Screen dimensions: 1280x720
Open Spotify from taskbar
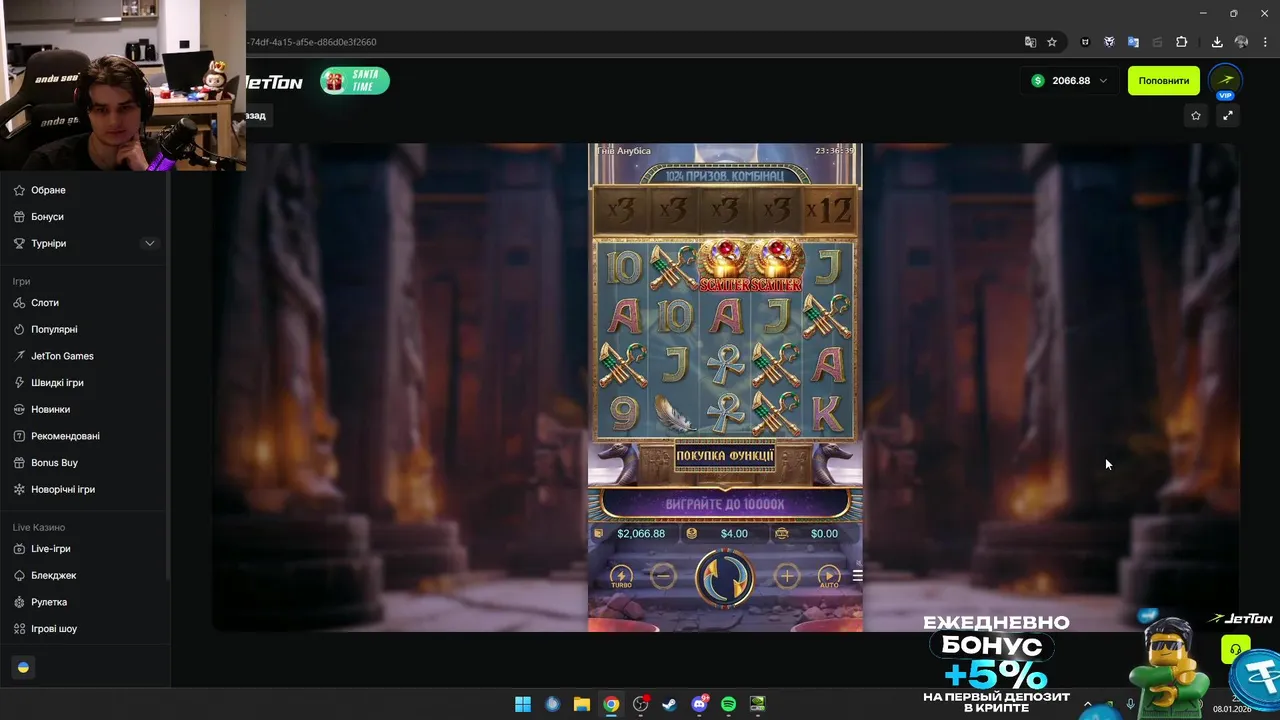[x=729, y=704]
